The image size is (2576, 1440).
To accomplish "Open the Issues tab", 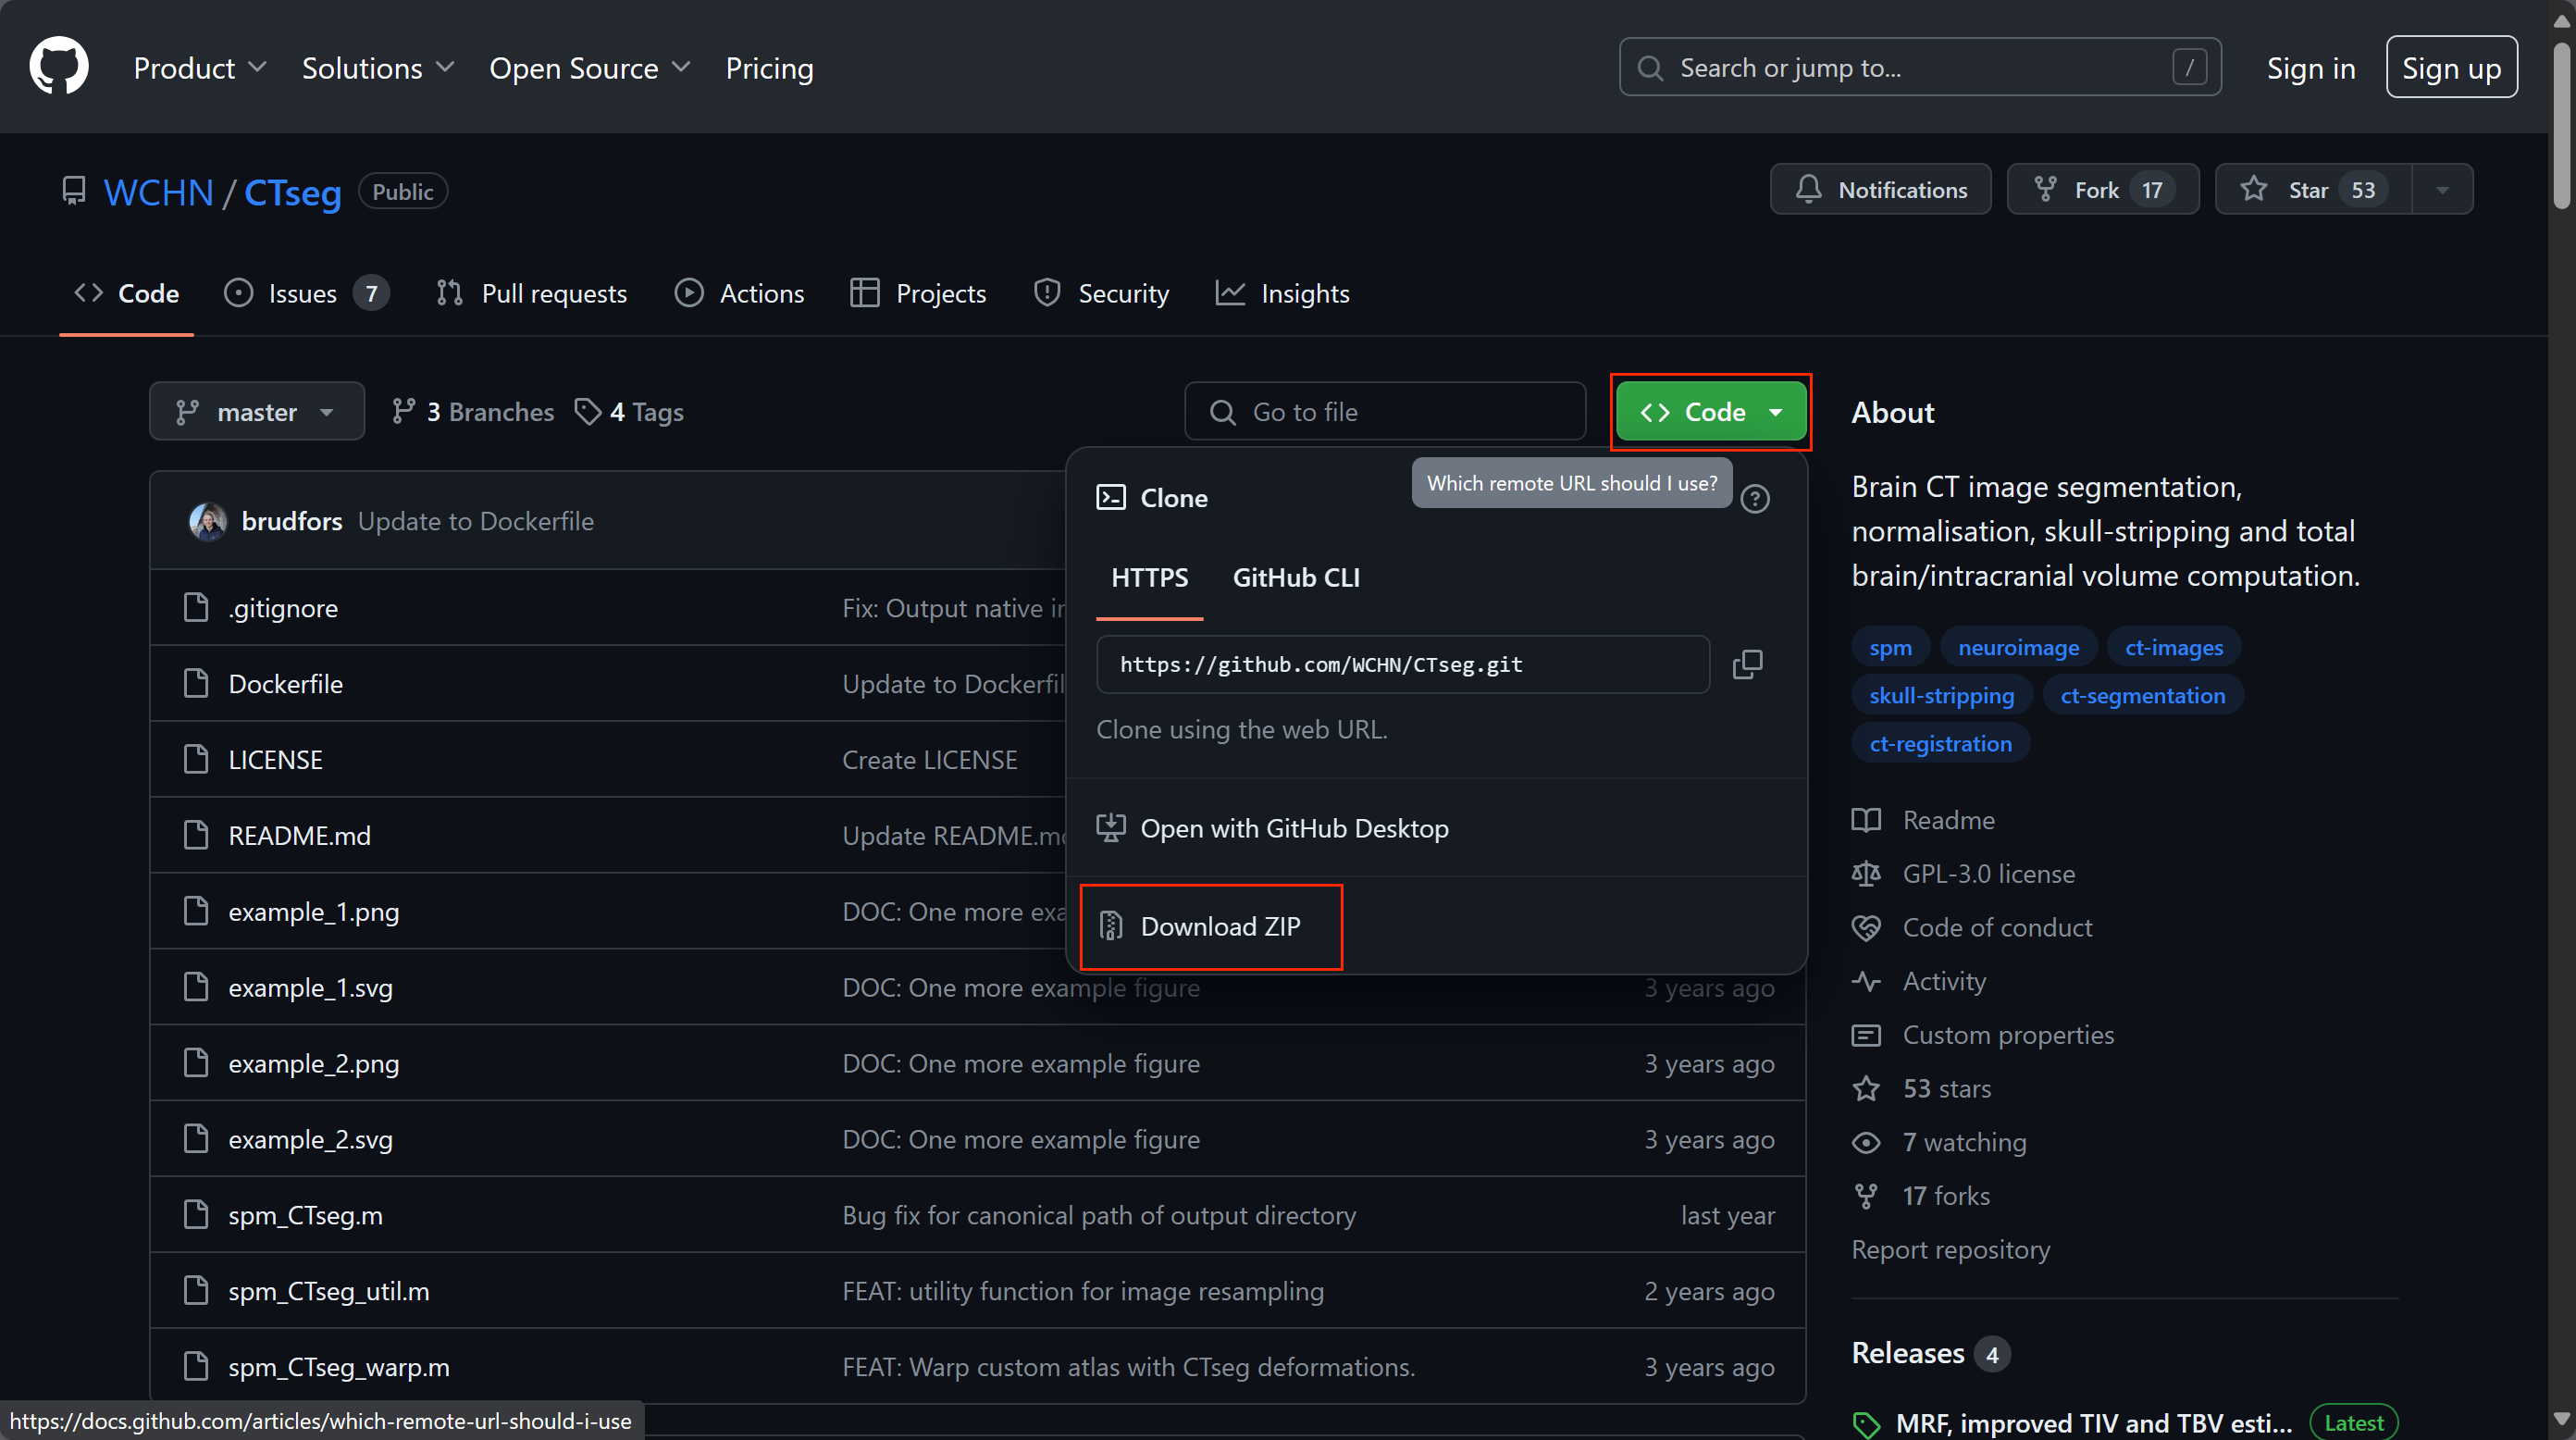I will [x=304, y=294].
